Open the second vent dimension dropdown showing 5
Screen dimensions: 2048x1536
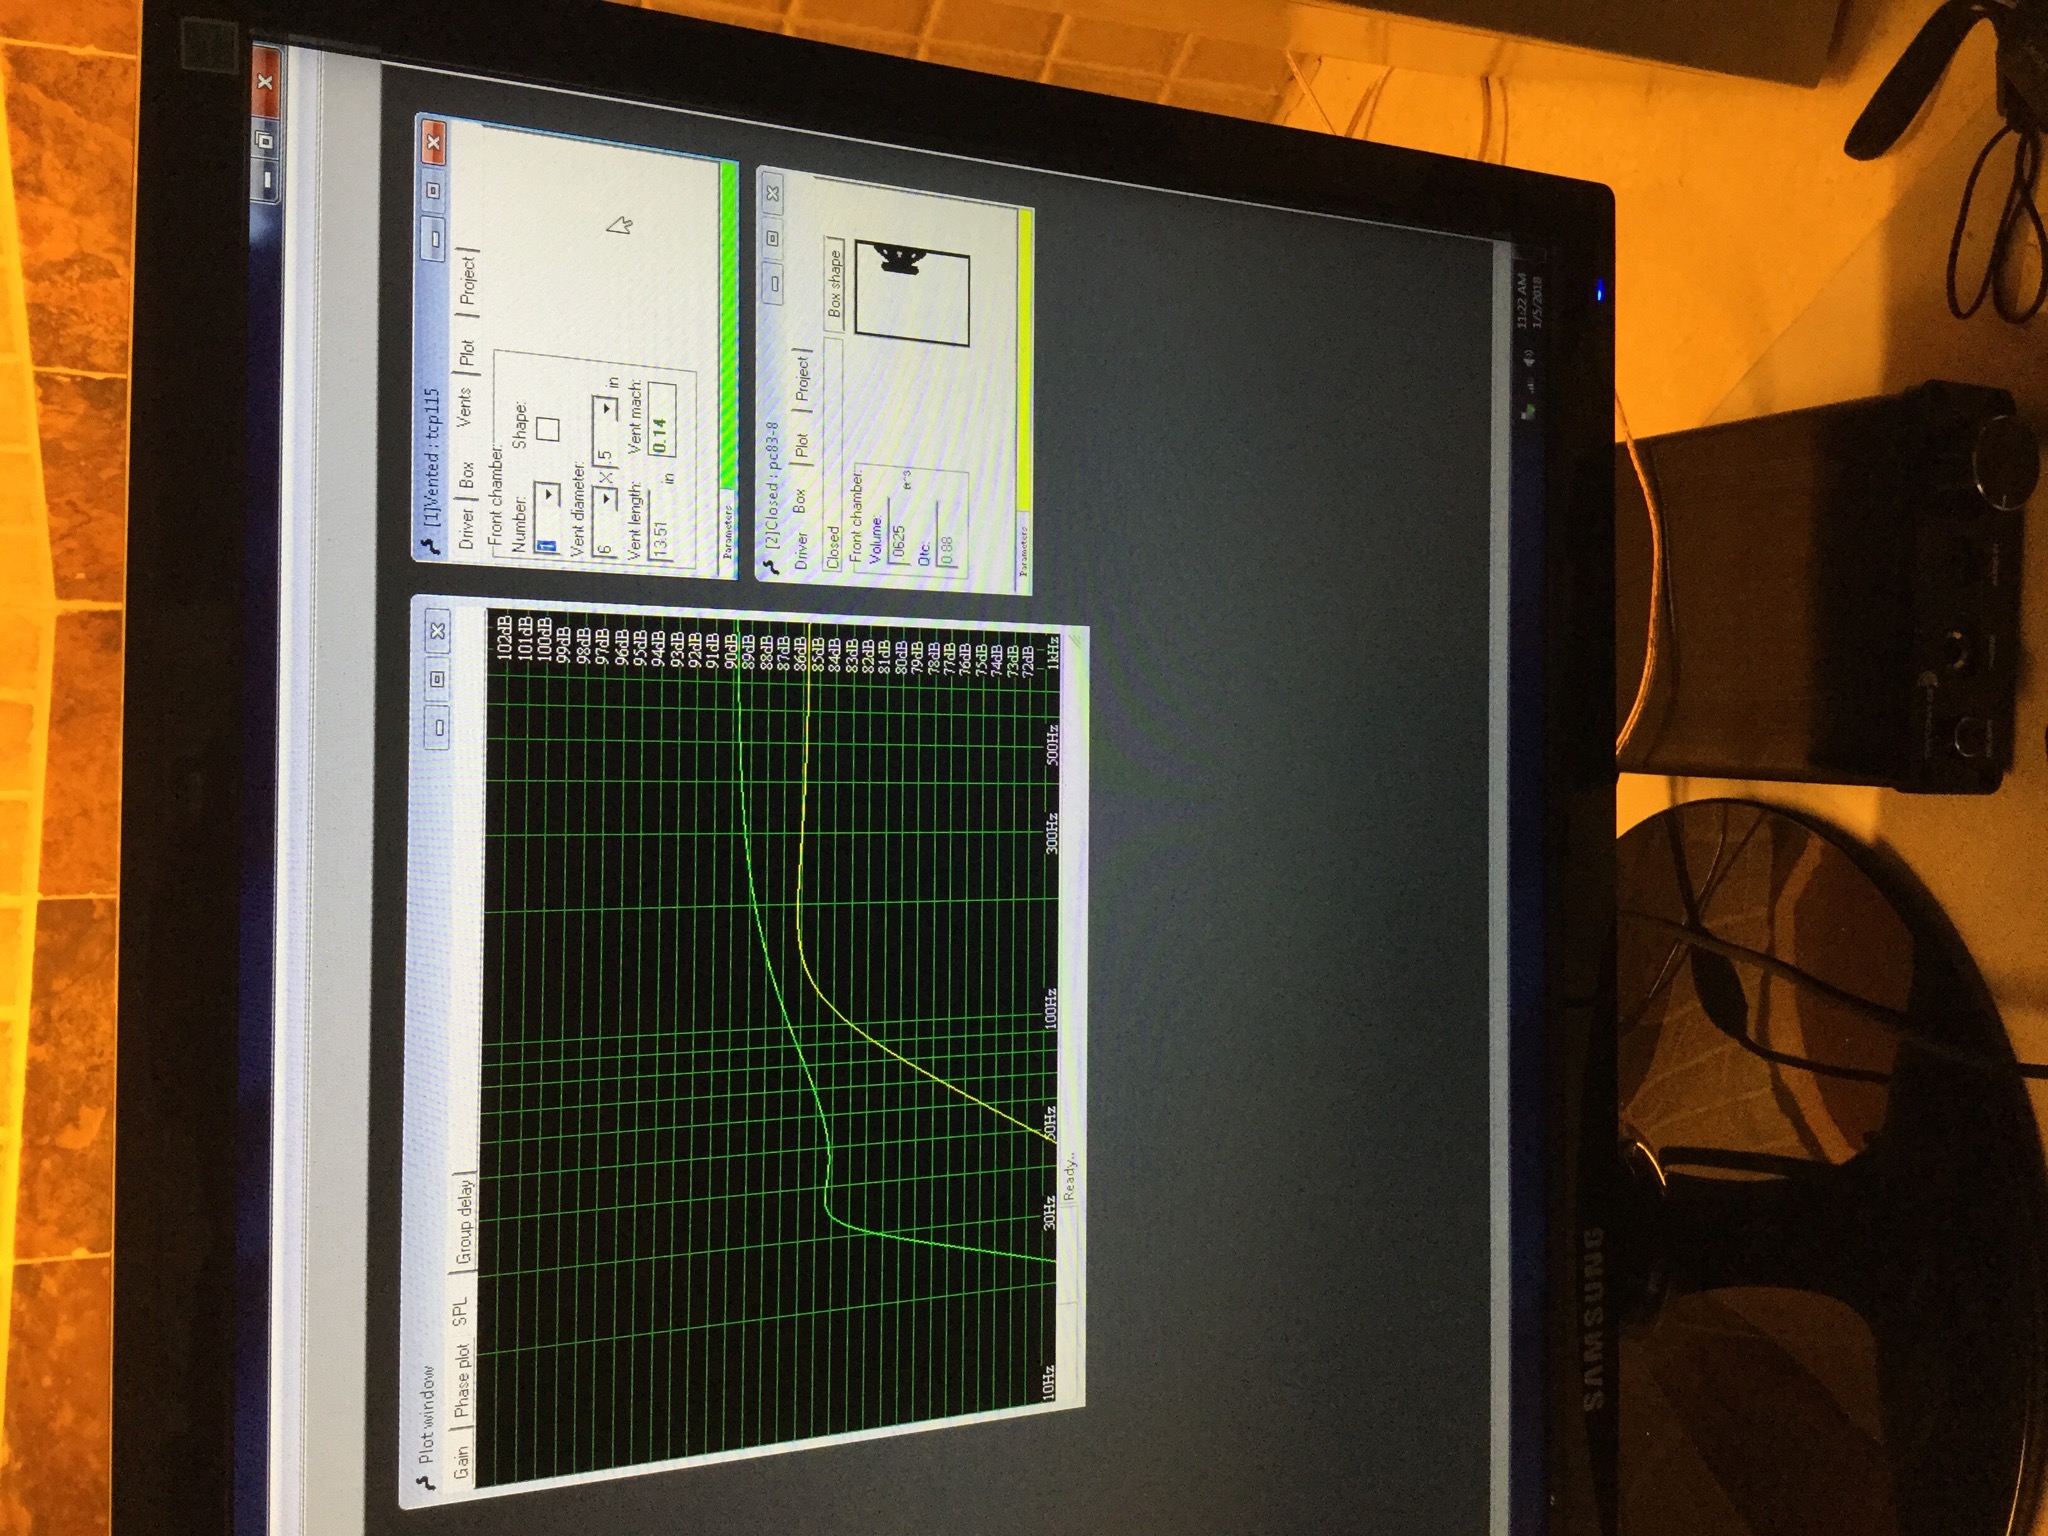[606, 409]
